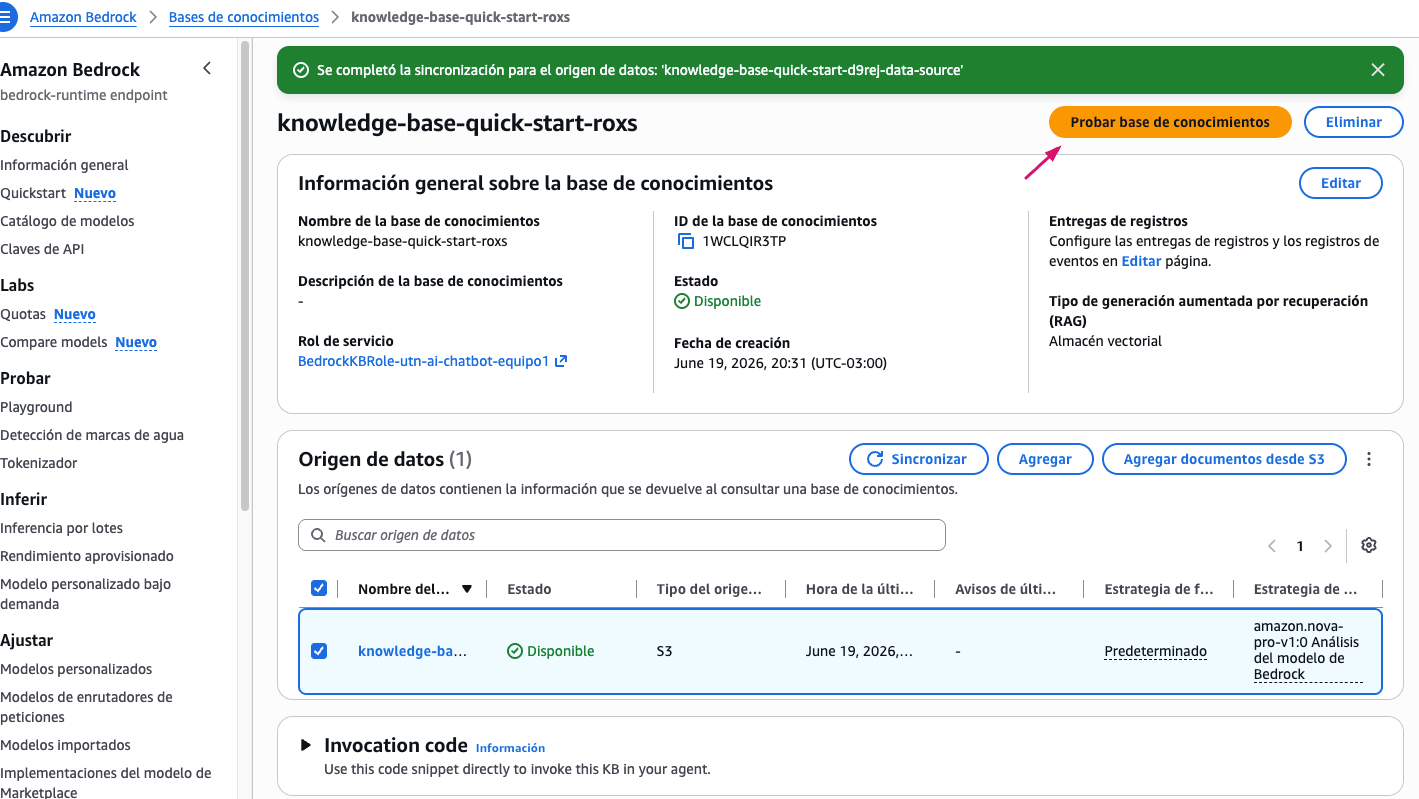Open the hamburger navigation menu icon
This screenshot has width=1419, height=799.
5,17
